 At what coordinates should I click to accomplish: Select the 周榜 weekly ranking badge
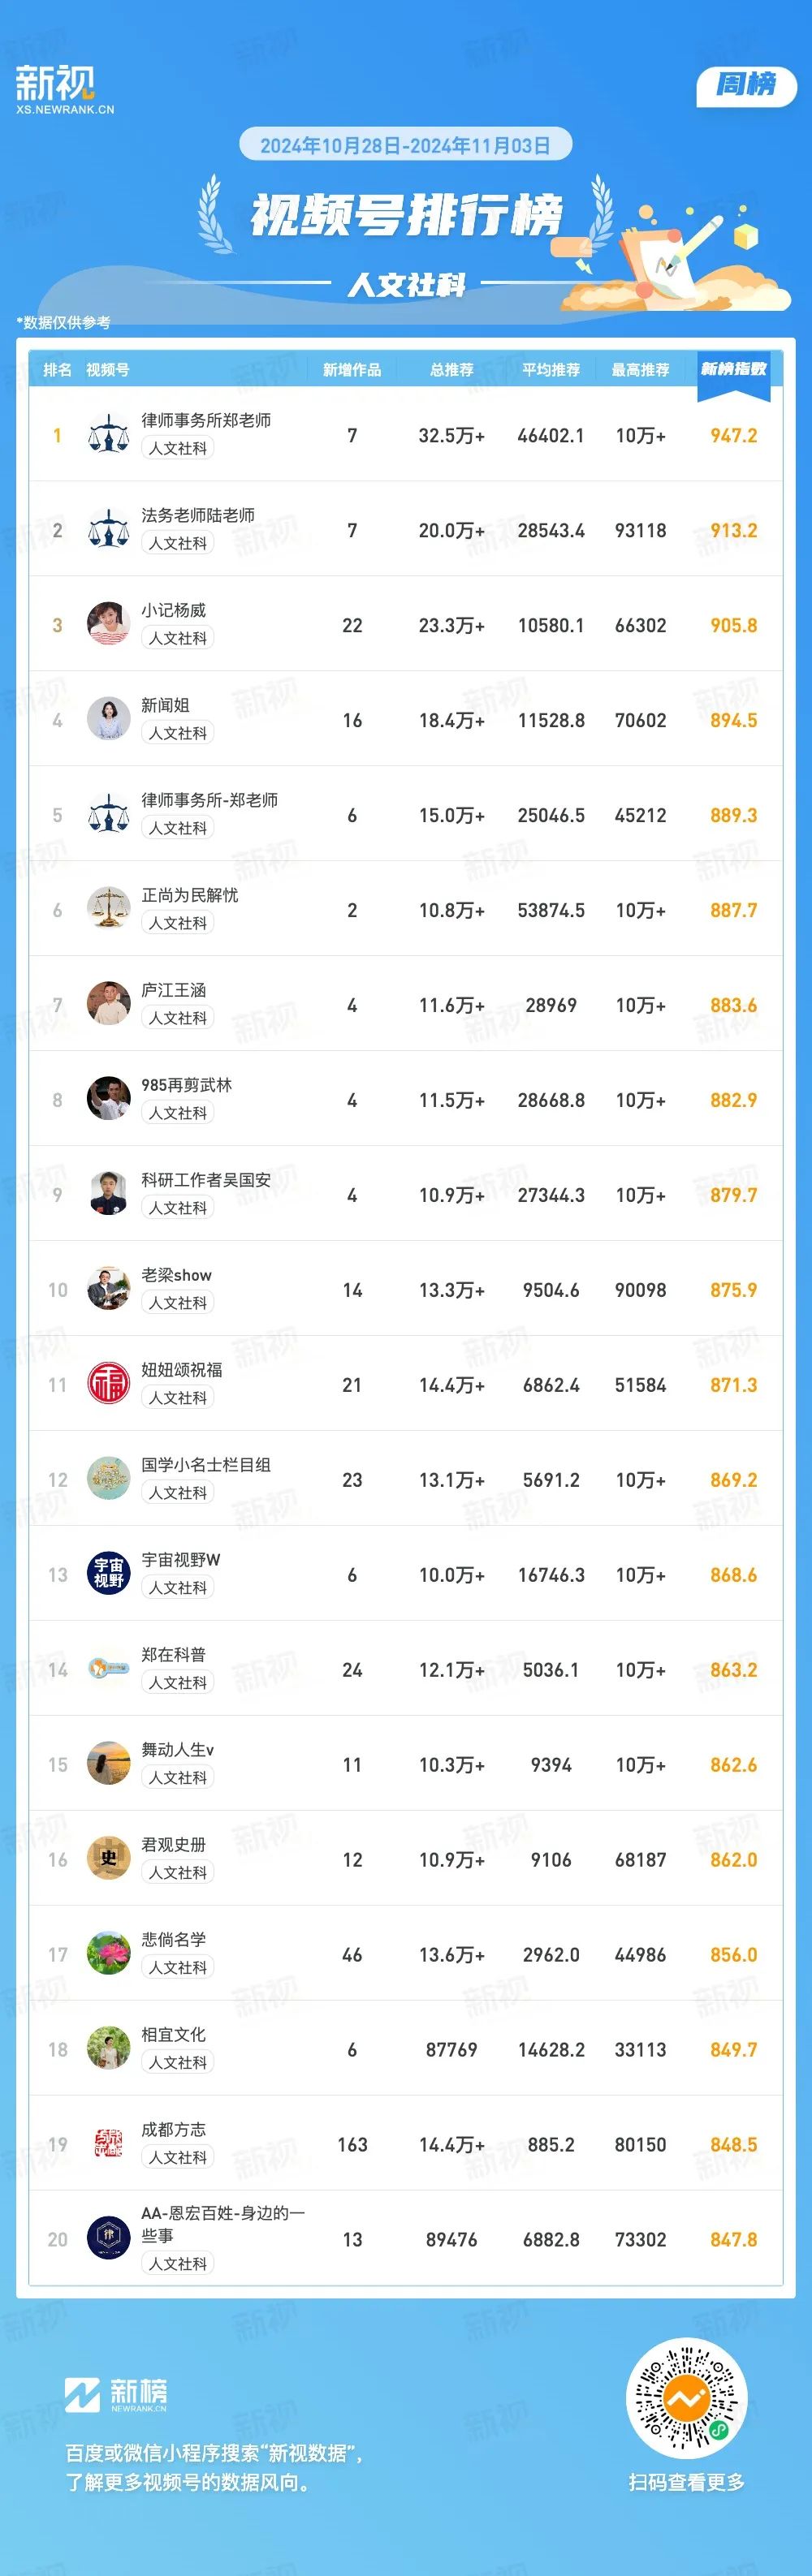pos(745,85)
